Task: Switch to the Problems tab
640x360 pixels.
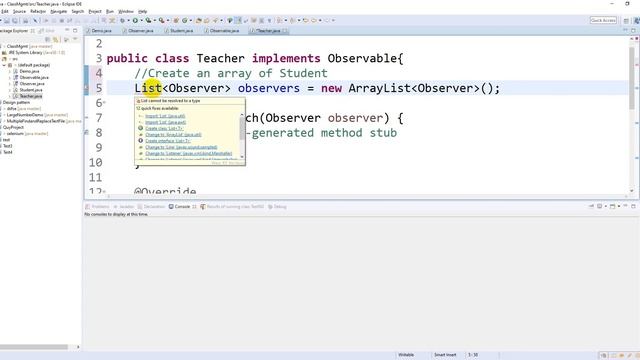Action: 98,207
